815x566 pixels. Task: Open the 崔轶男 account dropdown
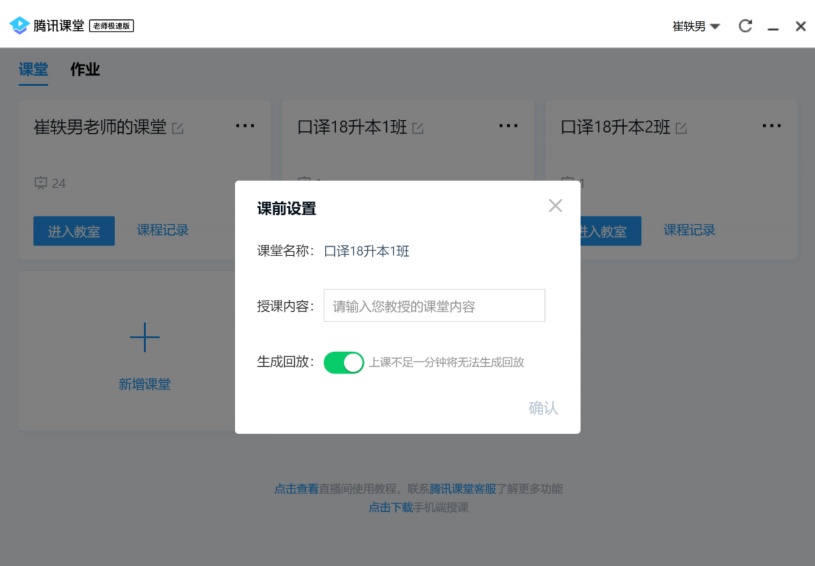[x=696, y=26]
